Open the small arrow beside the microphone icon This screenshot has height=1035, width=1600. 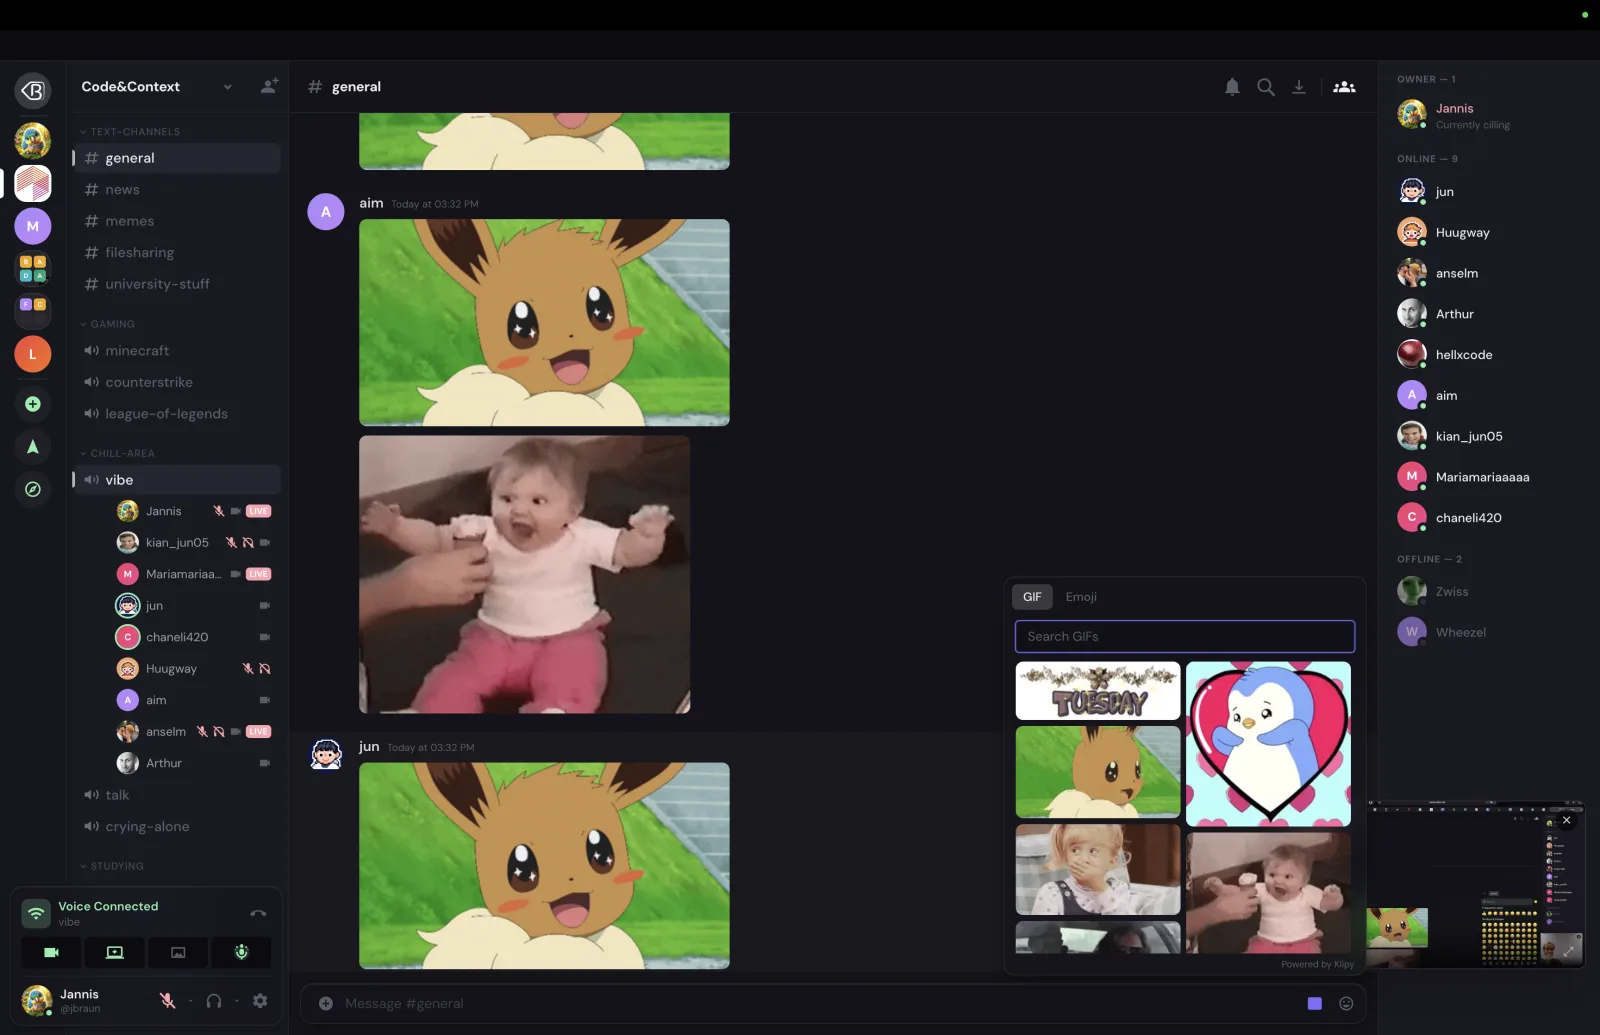(x=190, y=1001)
